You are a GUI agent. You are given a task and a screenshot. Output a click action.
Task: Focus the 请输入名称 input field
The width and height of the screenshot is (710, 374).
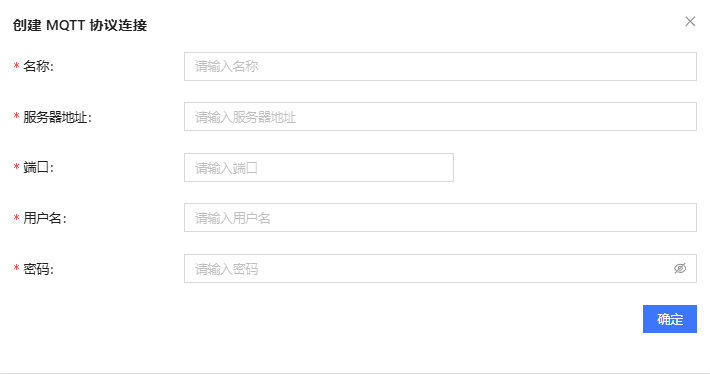(440, 67)
